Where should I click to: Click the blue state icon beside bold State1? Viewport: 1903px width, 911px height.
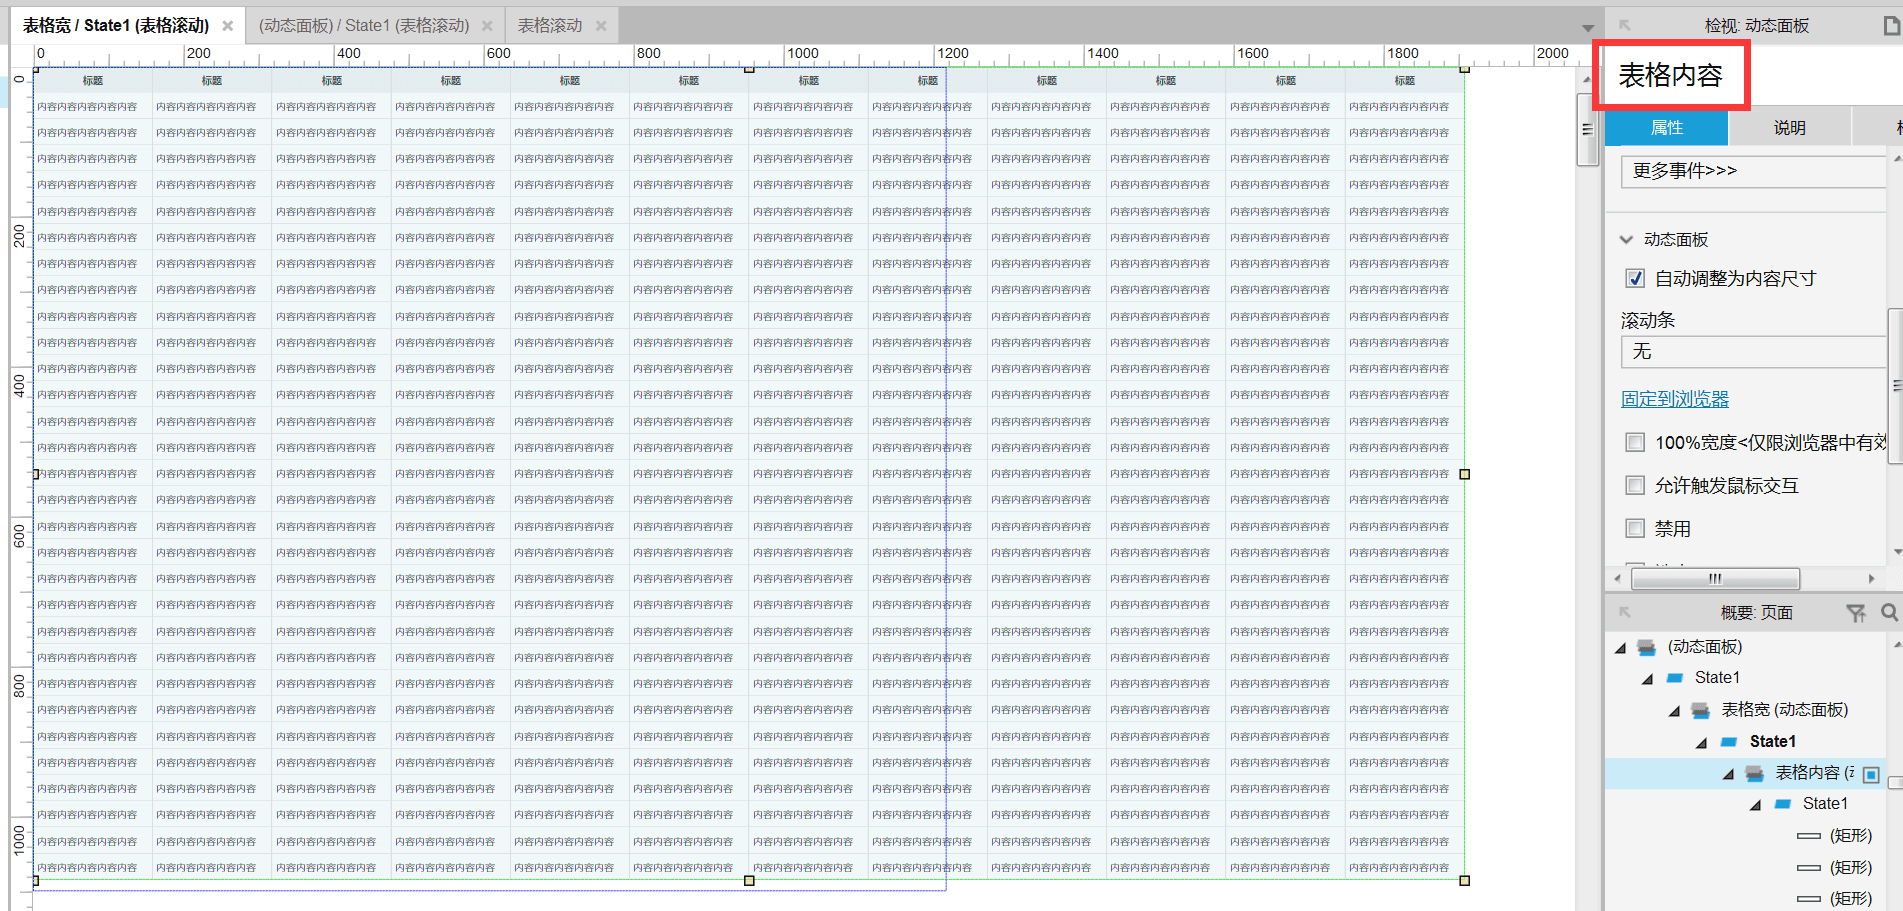point(1728,742)
